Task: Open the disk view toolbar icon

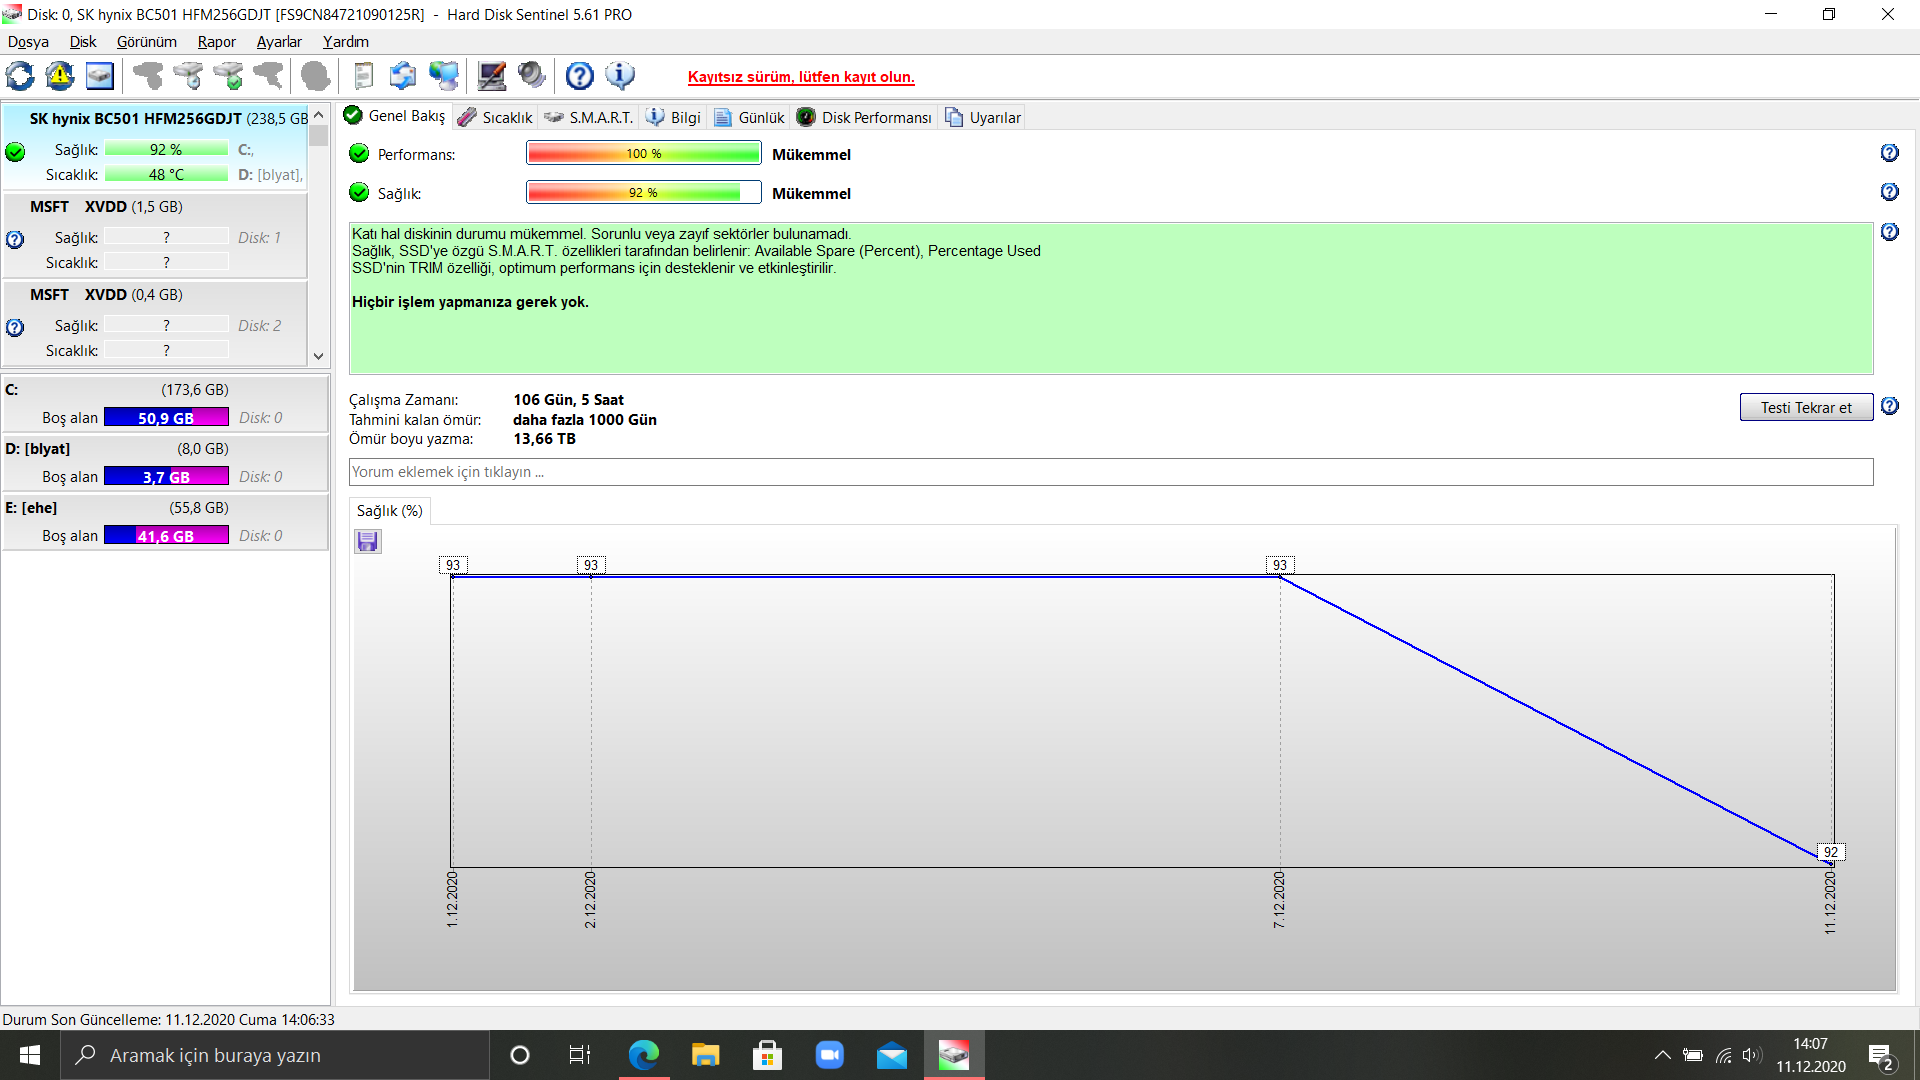Action: (100, 76)
